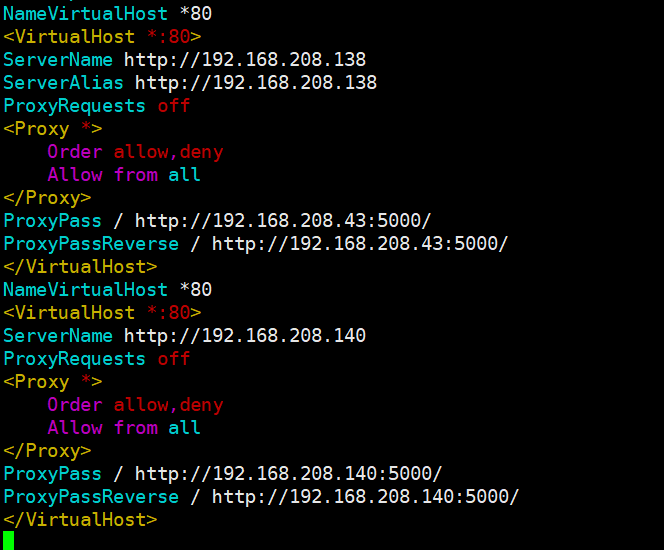Click the ProxyPassReverse keyword before the .43 URL
The image size is (664, 550).
click(x=91, y=244)
